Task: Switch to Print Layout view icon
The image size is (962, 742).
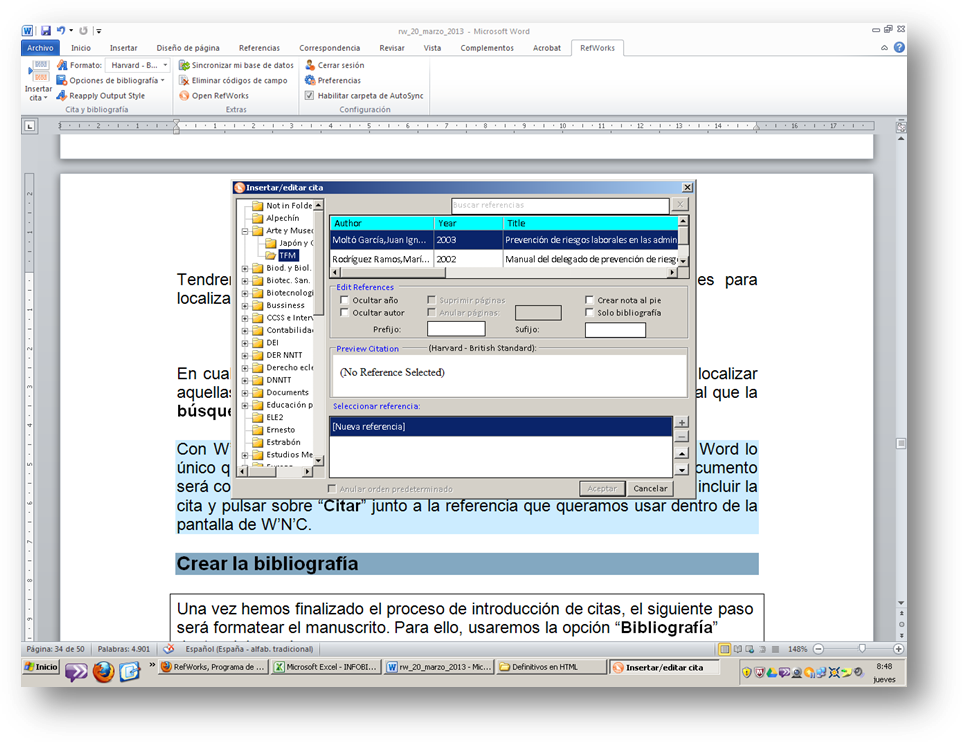Action: (725, 649)
